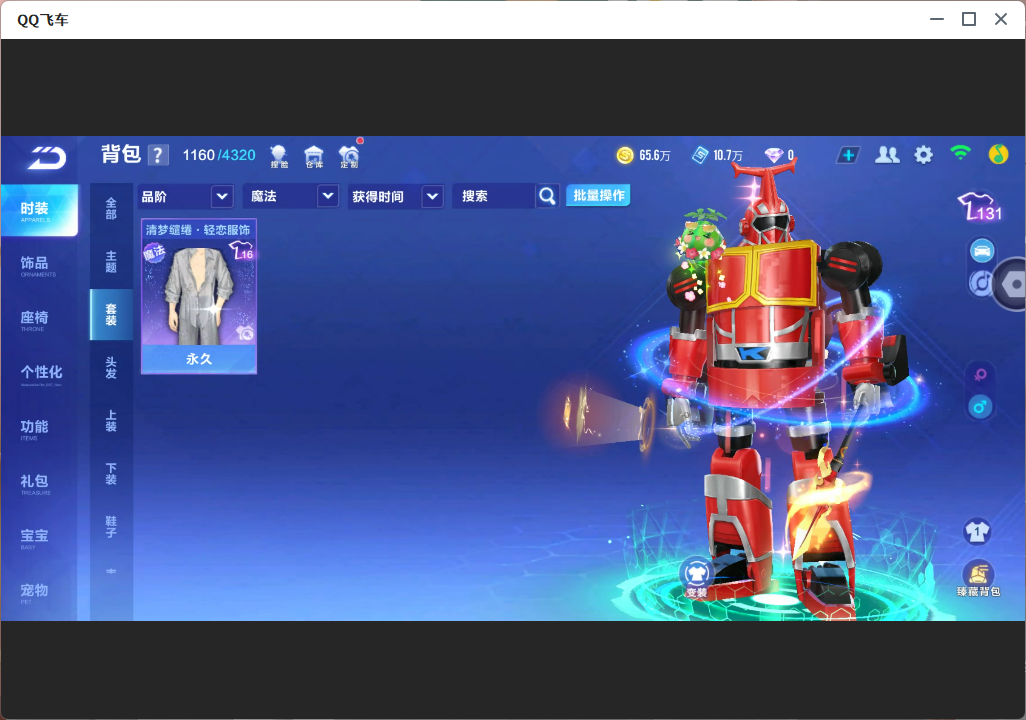This screenshot has height=720, width=1026.
Task: Click the gold coin currency icon
Action: [625, 155]
